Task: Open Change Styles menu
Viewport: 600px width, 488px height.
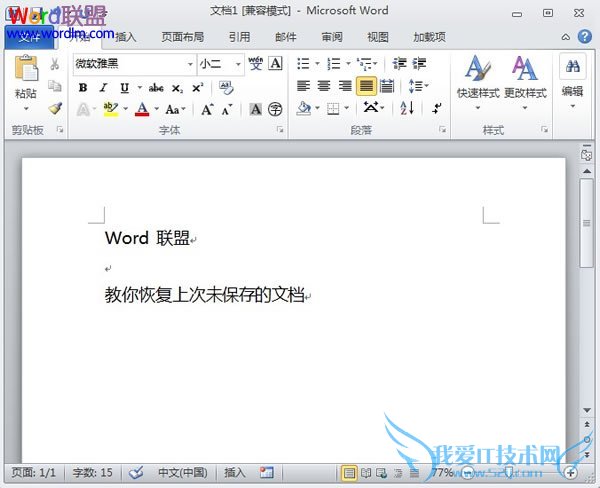Action: coord(525,82)
